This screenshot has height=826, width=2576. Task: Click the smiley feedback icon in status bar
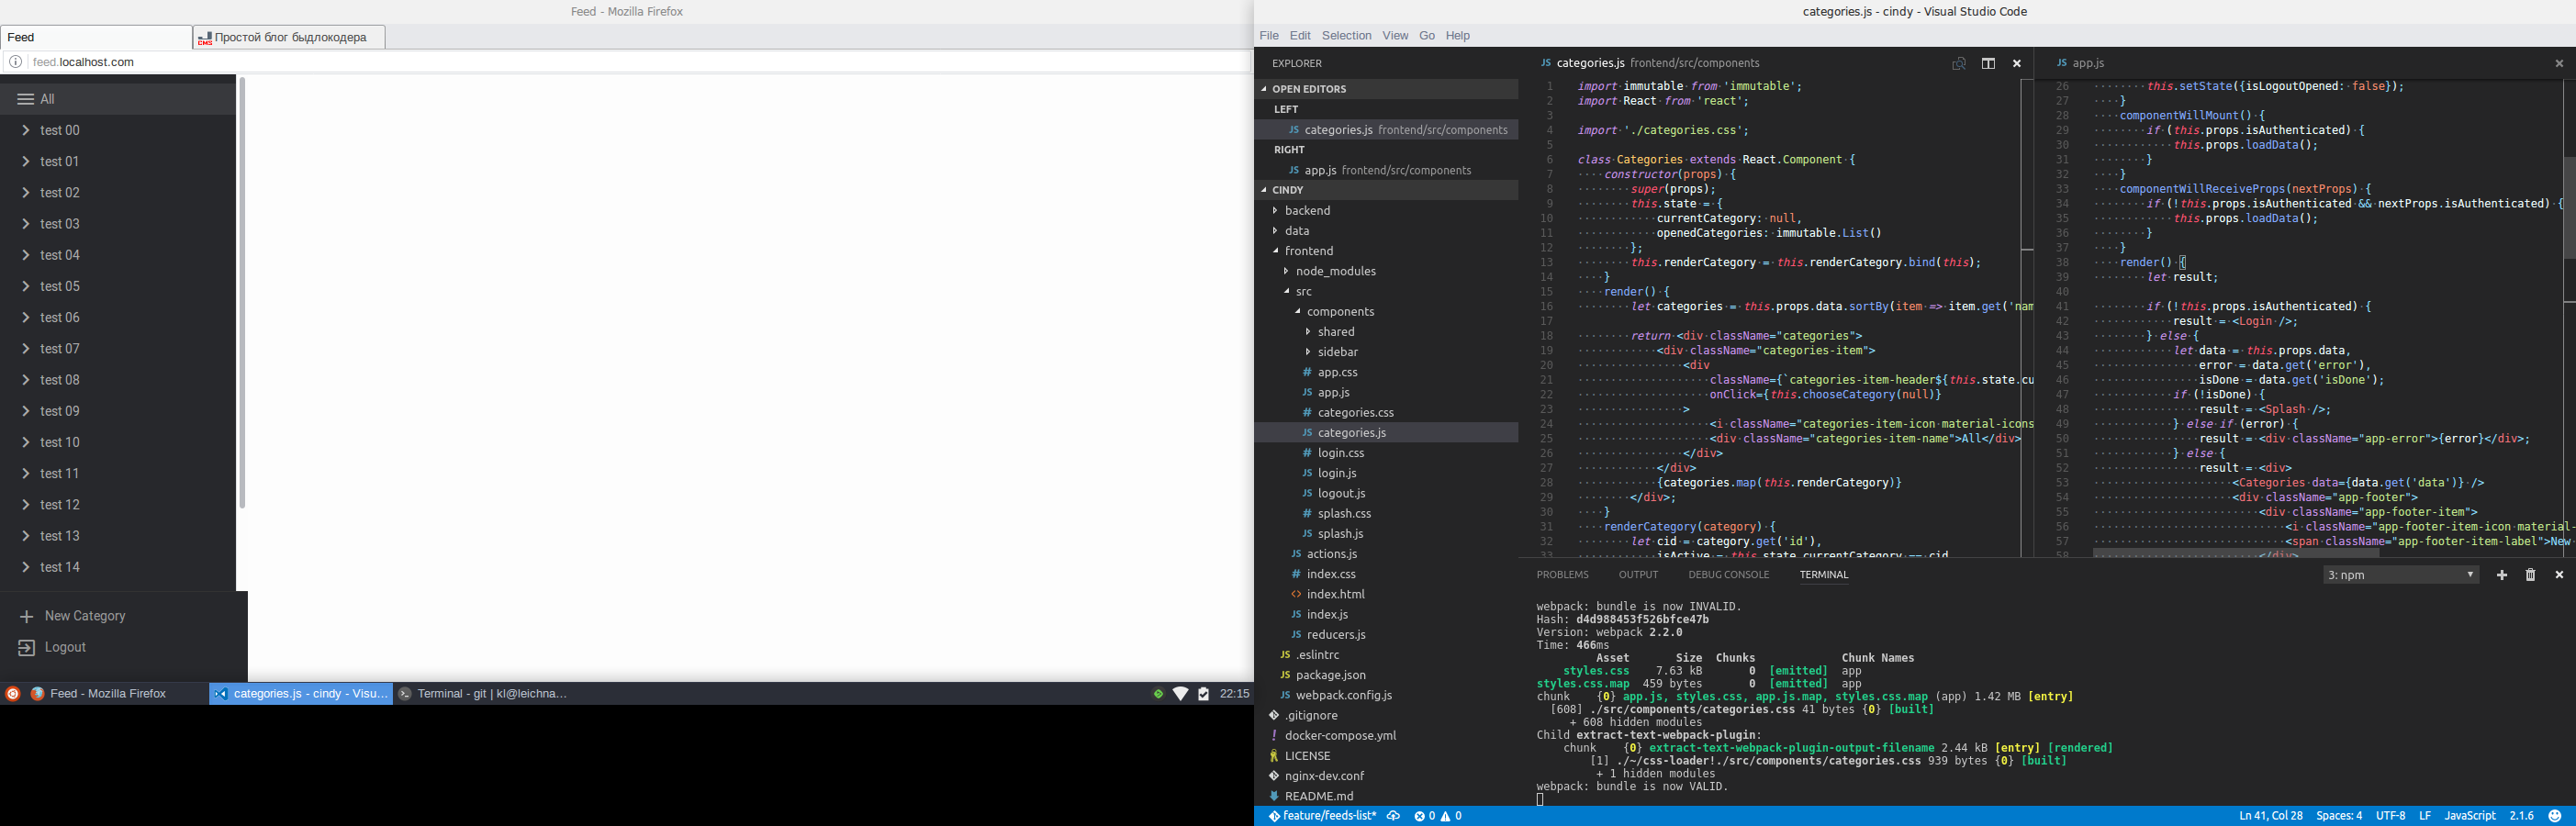(2555, 816)
